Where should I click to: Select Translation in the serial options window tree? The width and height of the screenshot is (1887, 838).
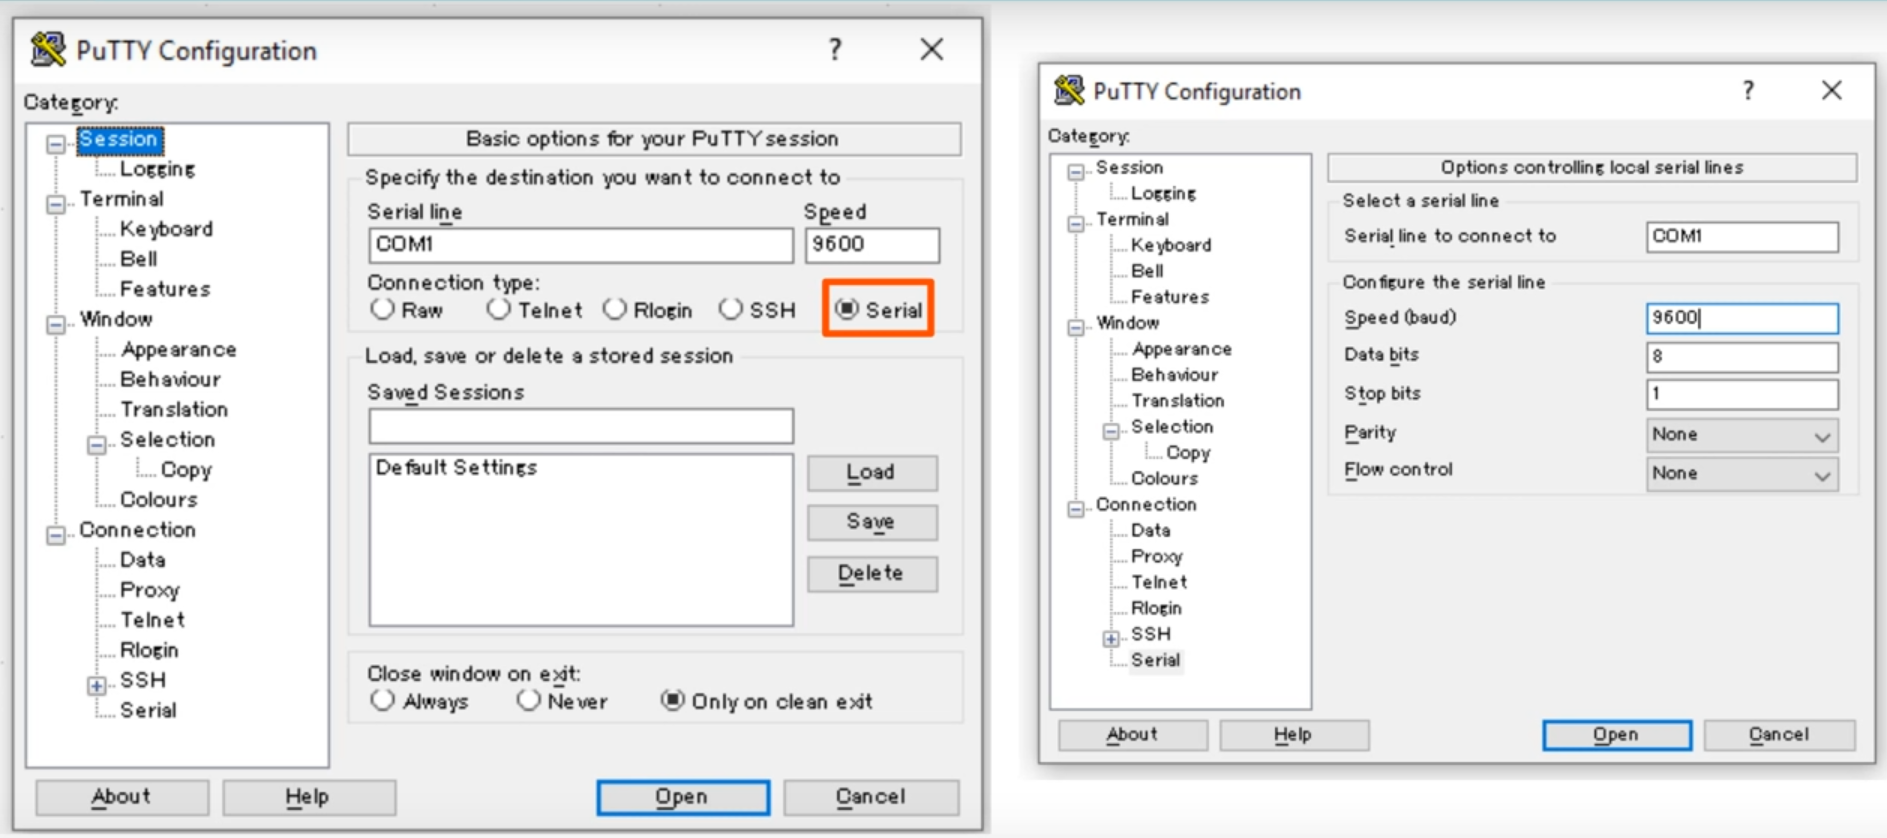(x=1177, y=400)
